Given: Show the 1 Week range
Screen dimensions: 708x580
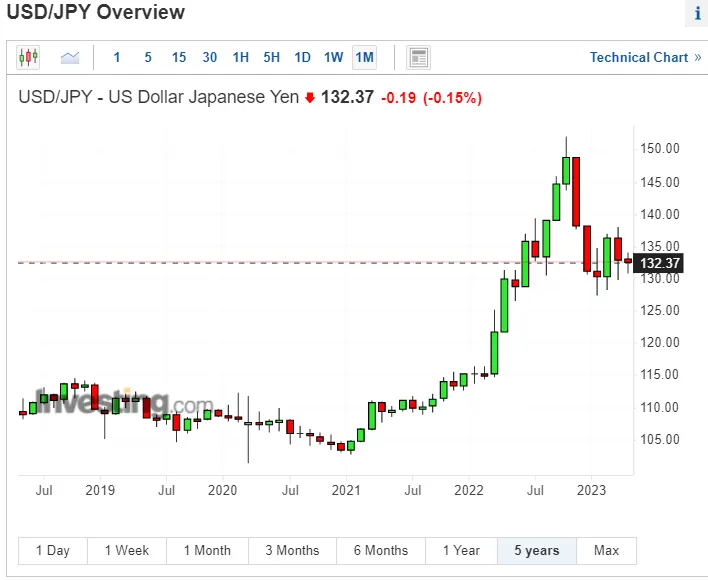Looking at the screenshot, I should point(127,551).
